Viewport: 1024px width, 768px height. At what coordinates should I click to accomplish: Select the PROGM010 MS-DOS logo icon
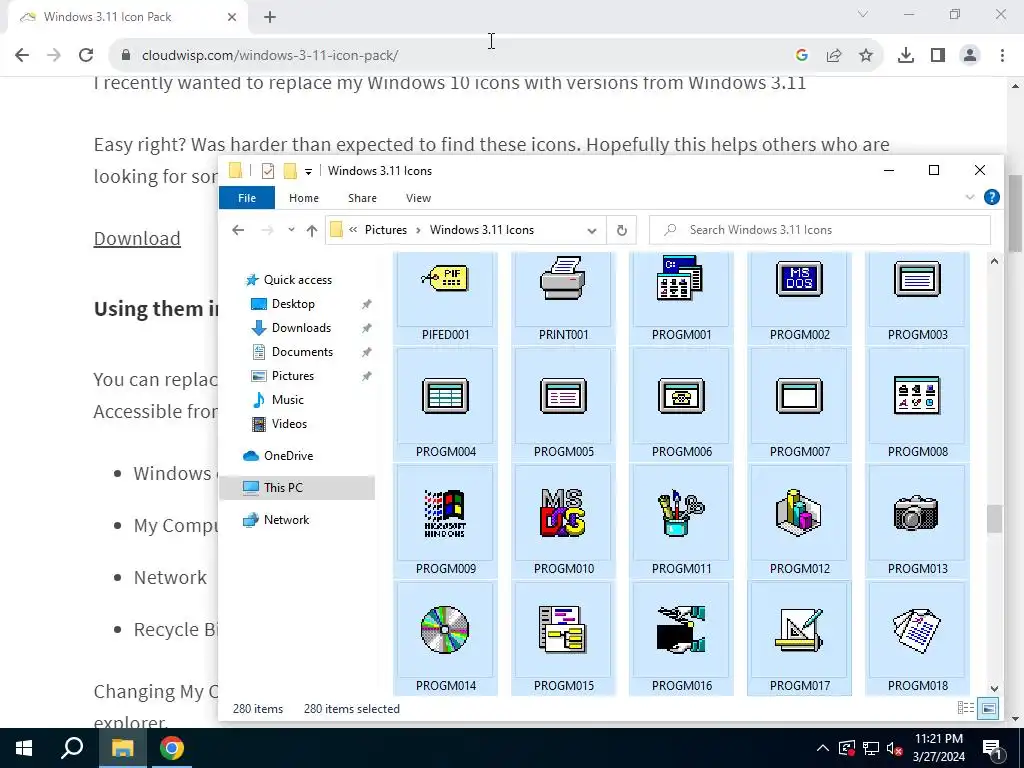[x=563, y=521]
